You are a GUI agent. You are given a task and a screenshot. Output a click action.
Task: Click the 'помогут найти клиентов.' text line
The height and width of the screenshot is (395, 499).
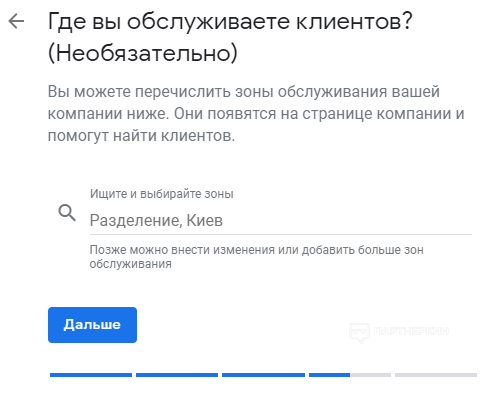tap(141, 136)
